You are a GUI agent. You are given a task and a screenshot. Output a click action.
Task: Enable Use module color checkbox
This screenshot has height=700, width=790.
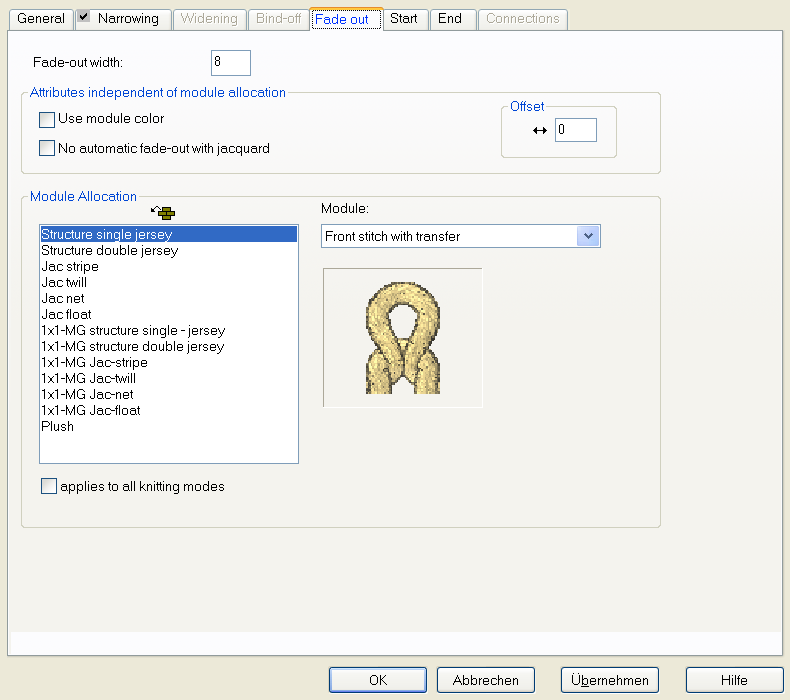pos(46,120)
